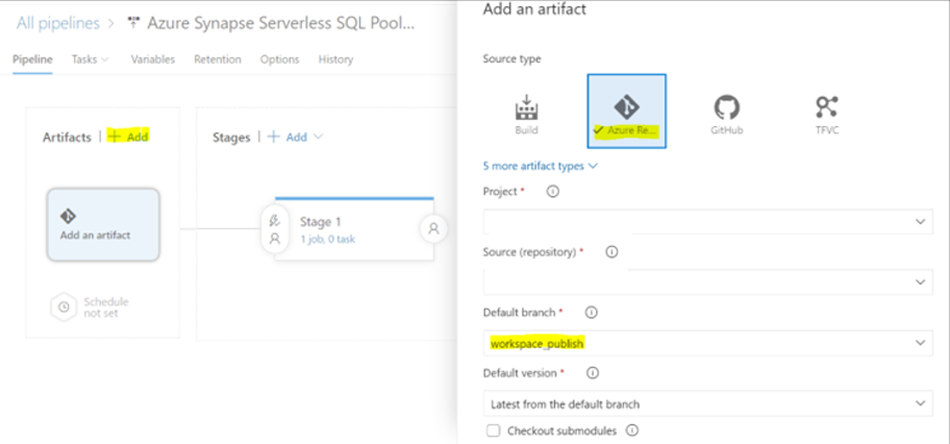Select the Stage 1 box
Image resolution: width=950 pixels, height=444 pixels.
(x=354, y=229)
